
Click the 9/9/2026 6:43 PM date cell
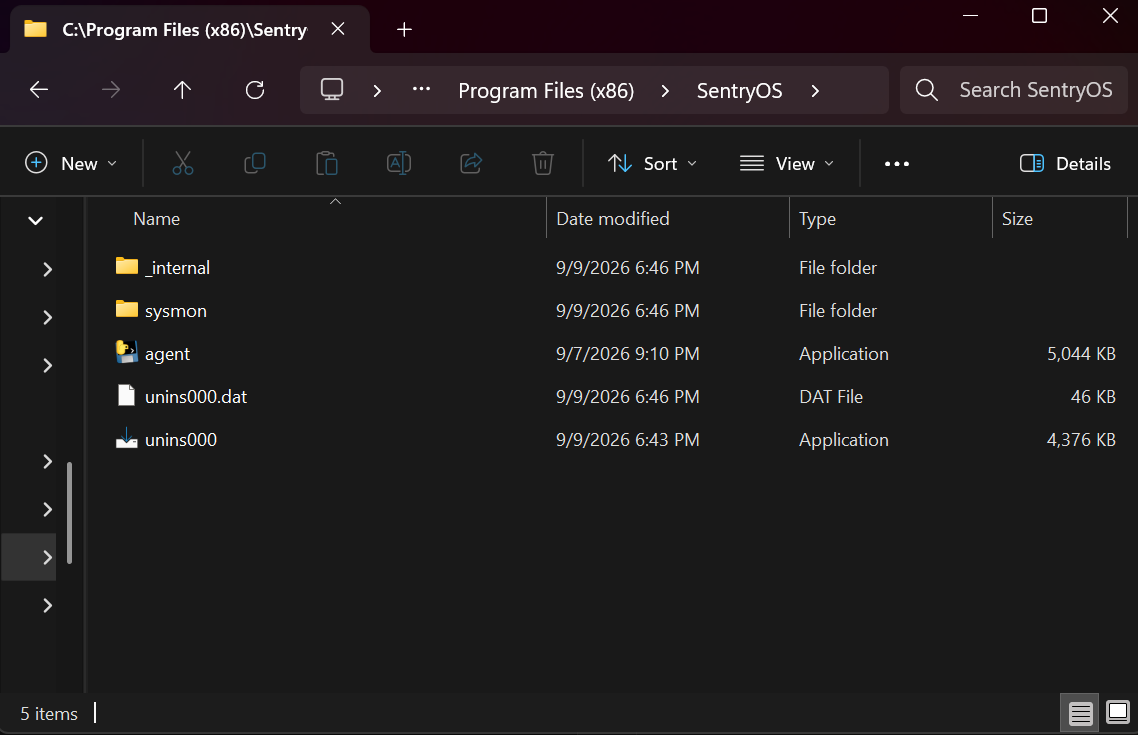tap(628, 439)
